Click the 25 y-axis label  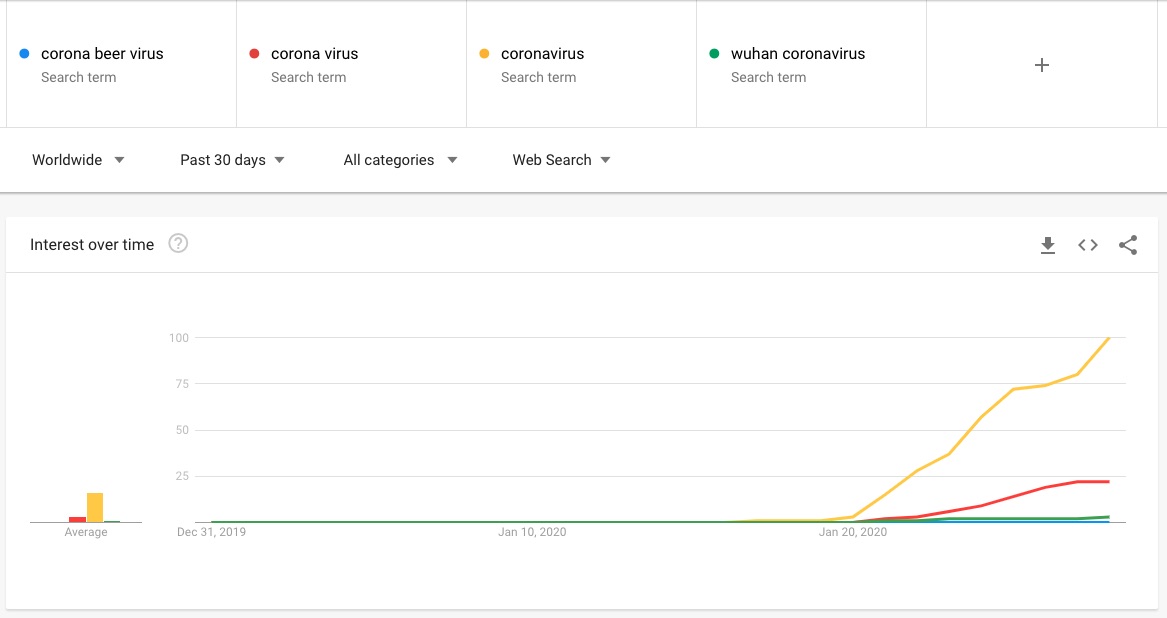[182, 476]
